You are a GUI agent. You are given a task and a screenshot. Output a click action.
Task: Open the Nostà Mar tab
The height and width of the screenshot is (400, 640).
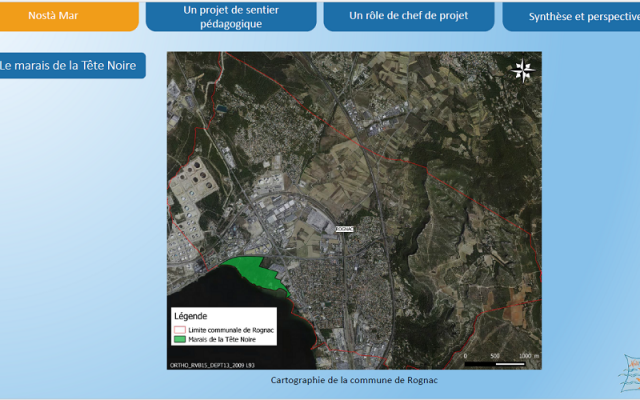pyautogui.click(x=69, y=16)
